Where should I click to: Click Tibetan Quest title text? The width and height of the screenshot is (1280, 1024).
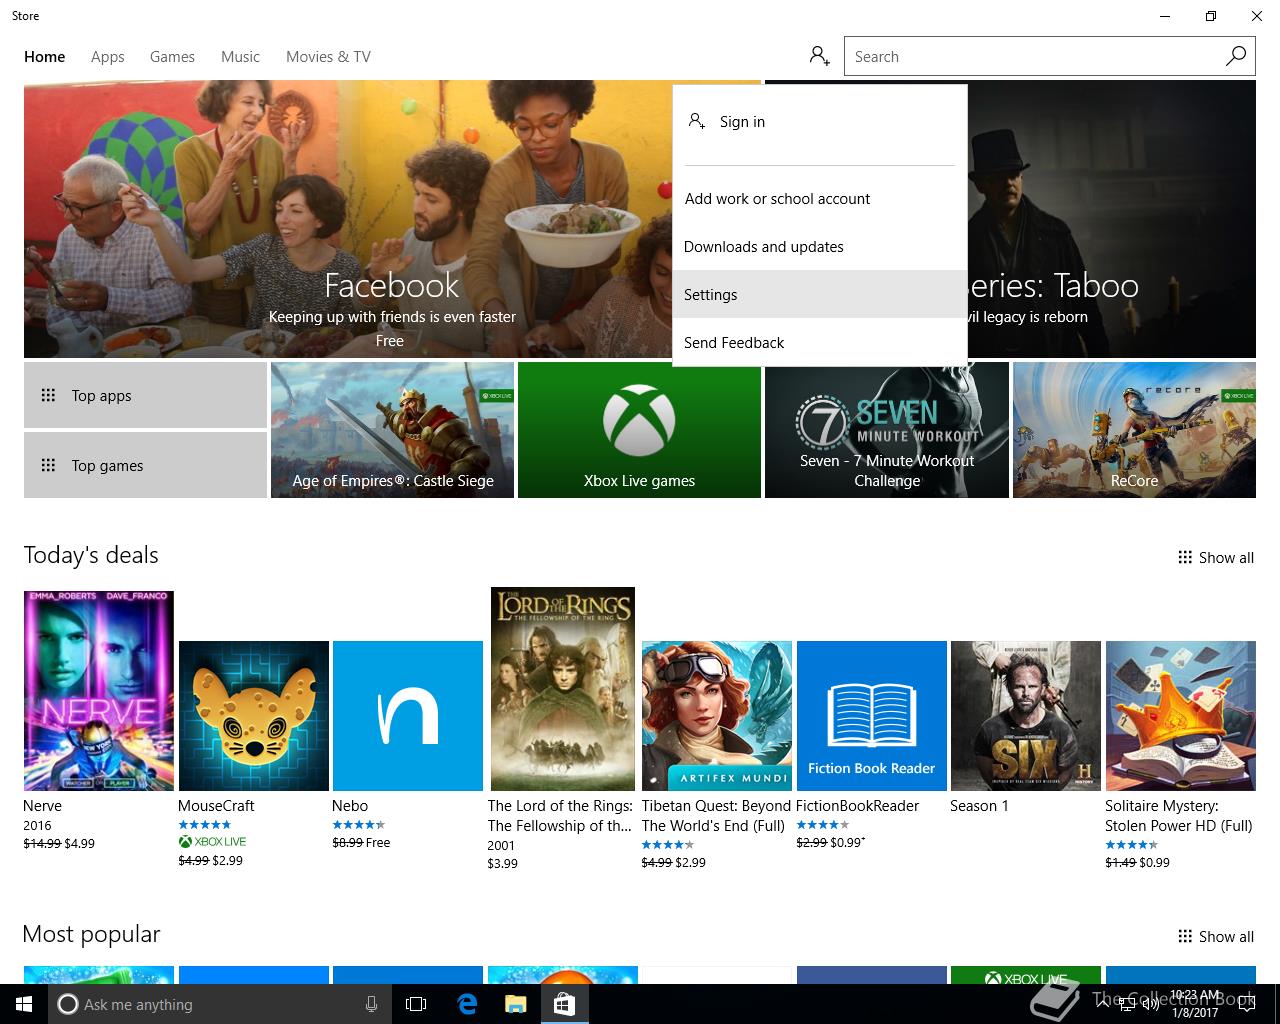(716, 815)
